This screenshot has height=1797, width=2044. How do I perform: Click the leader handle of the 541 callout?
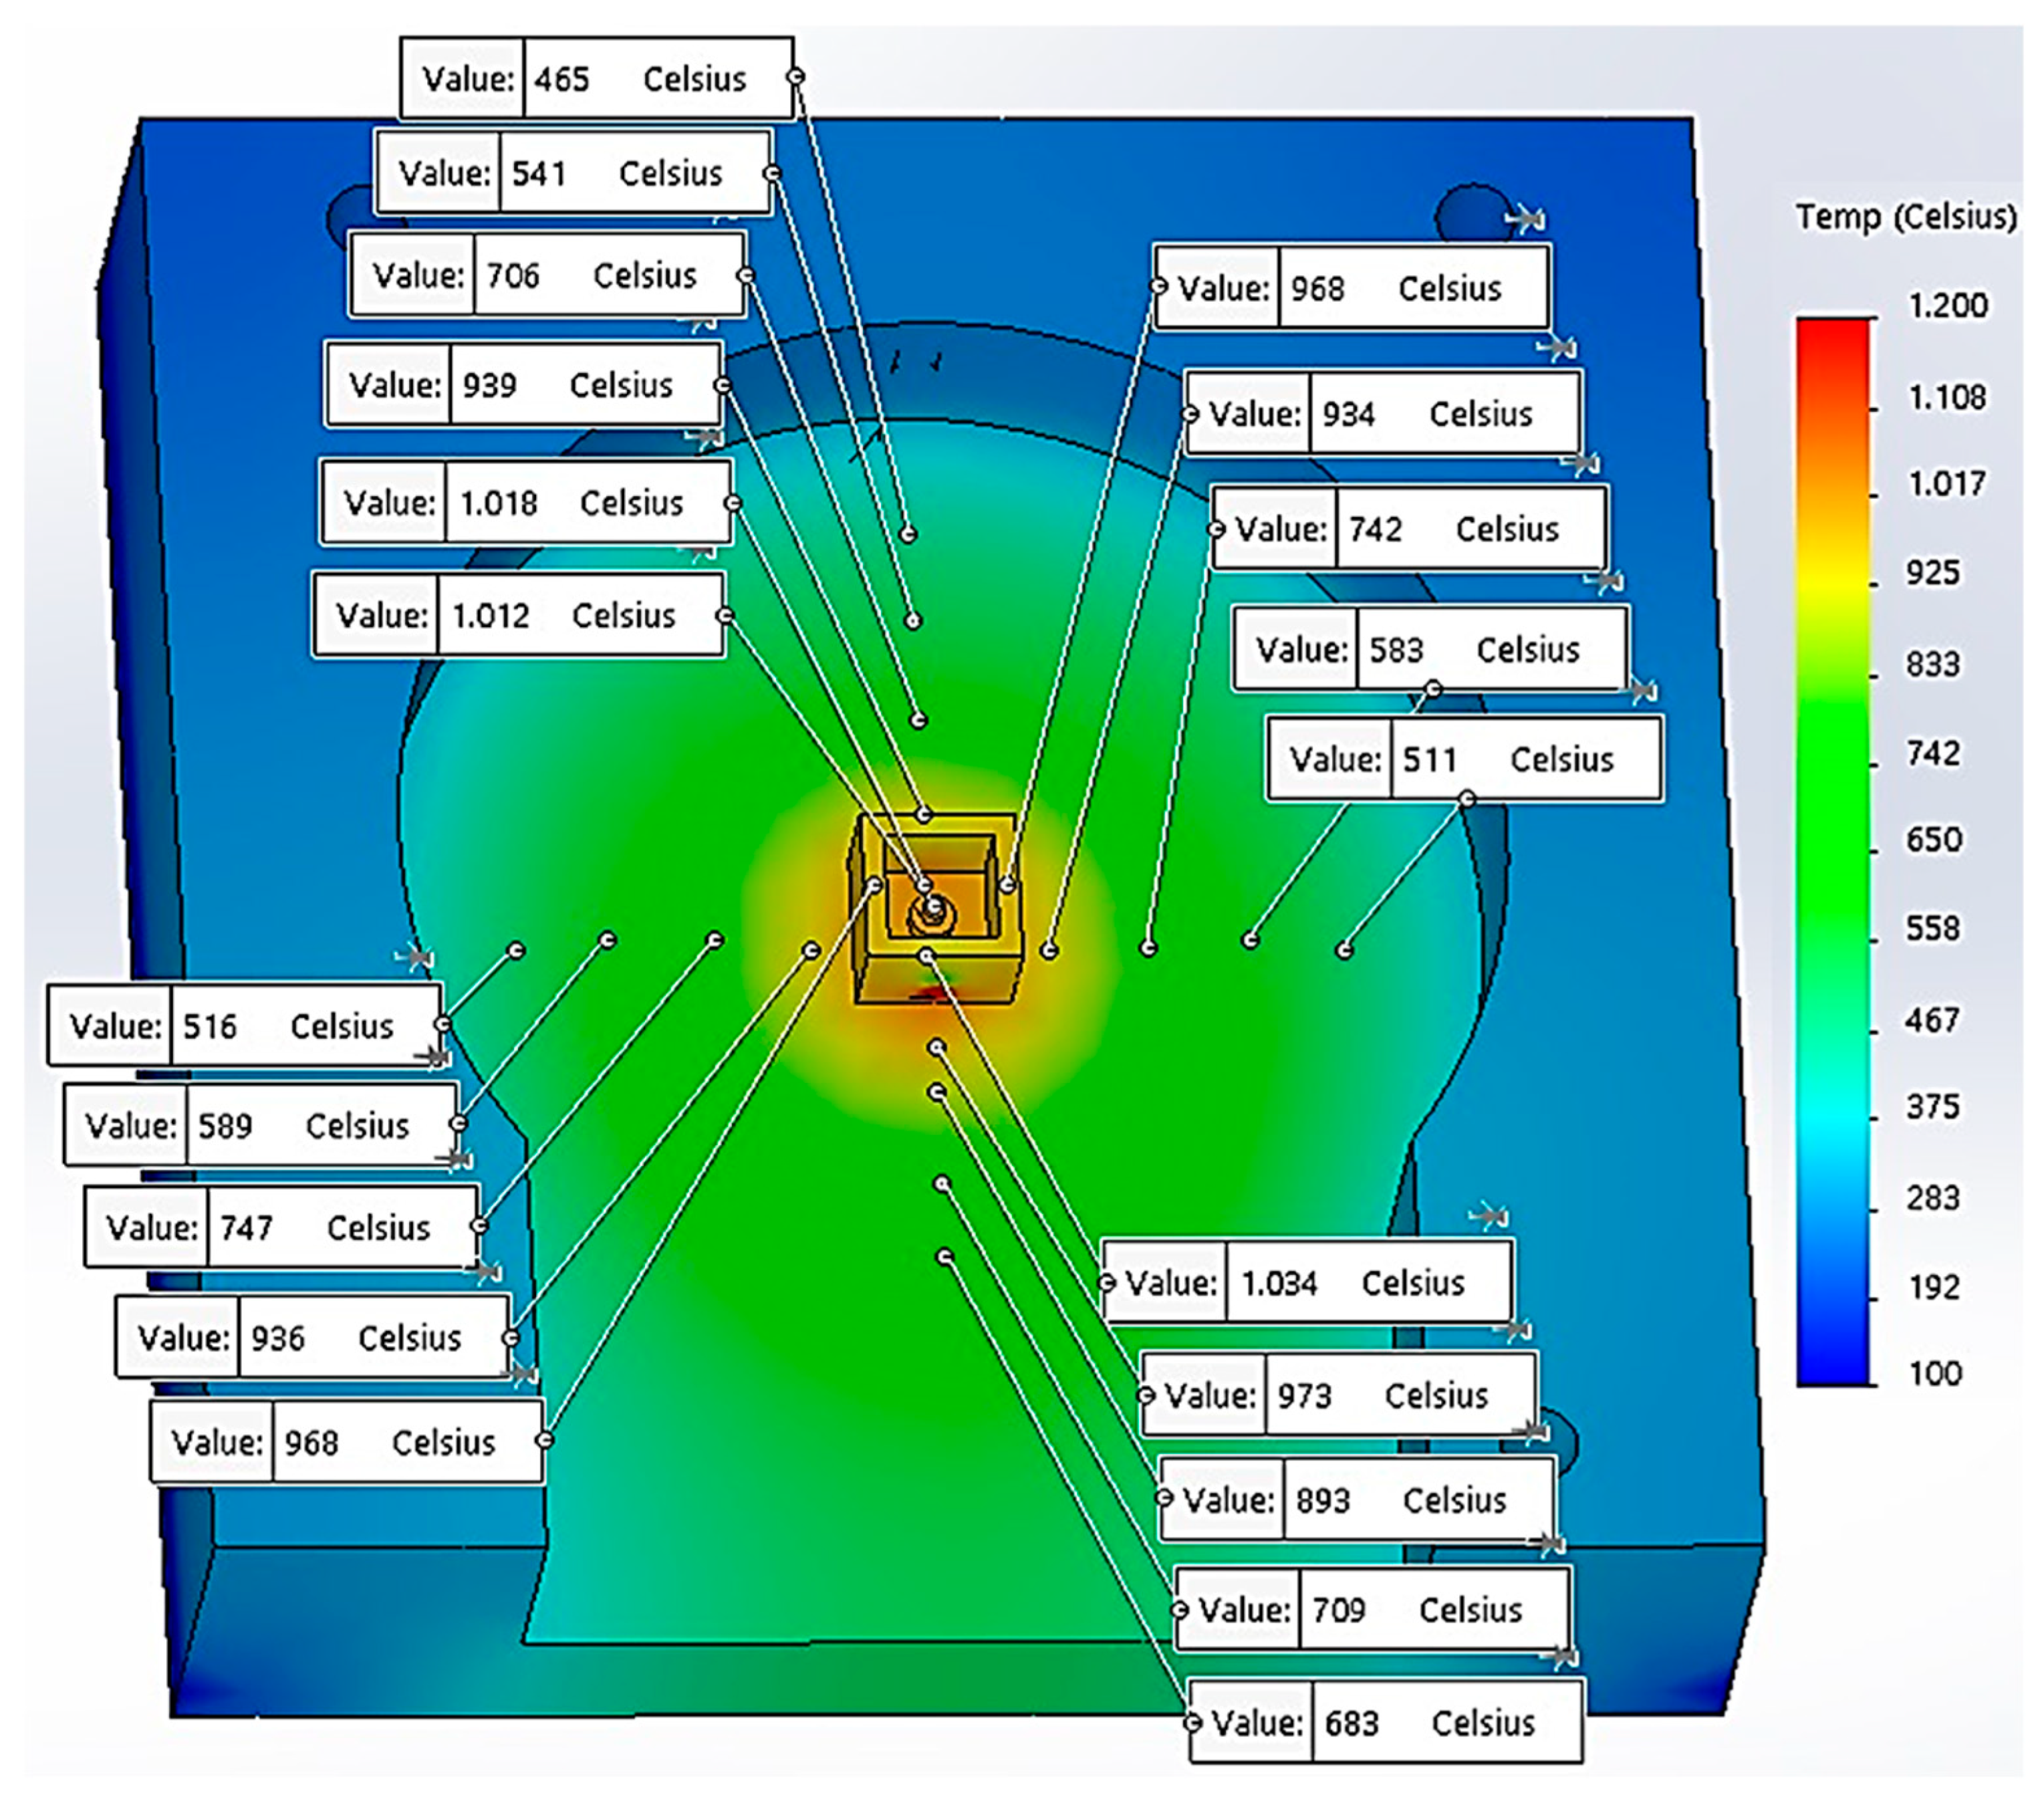[772, 173]
